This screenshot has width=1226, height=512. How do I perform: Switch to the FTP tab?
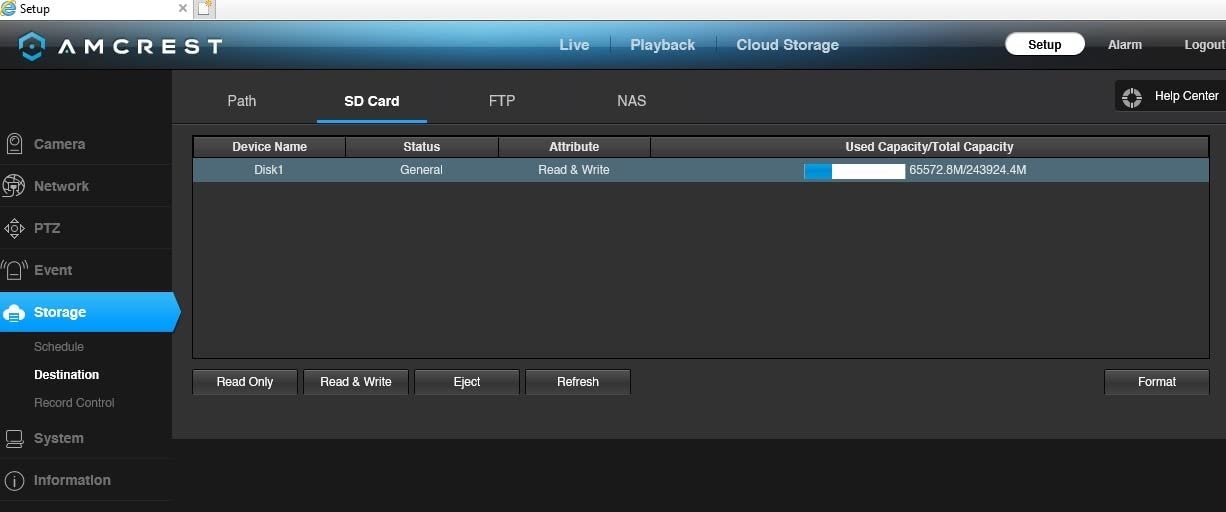(x=502, y=101)
